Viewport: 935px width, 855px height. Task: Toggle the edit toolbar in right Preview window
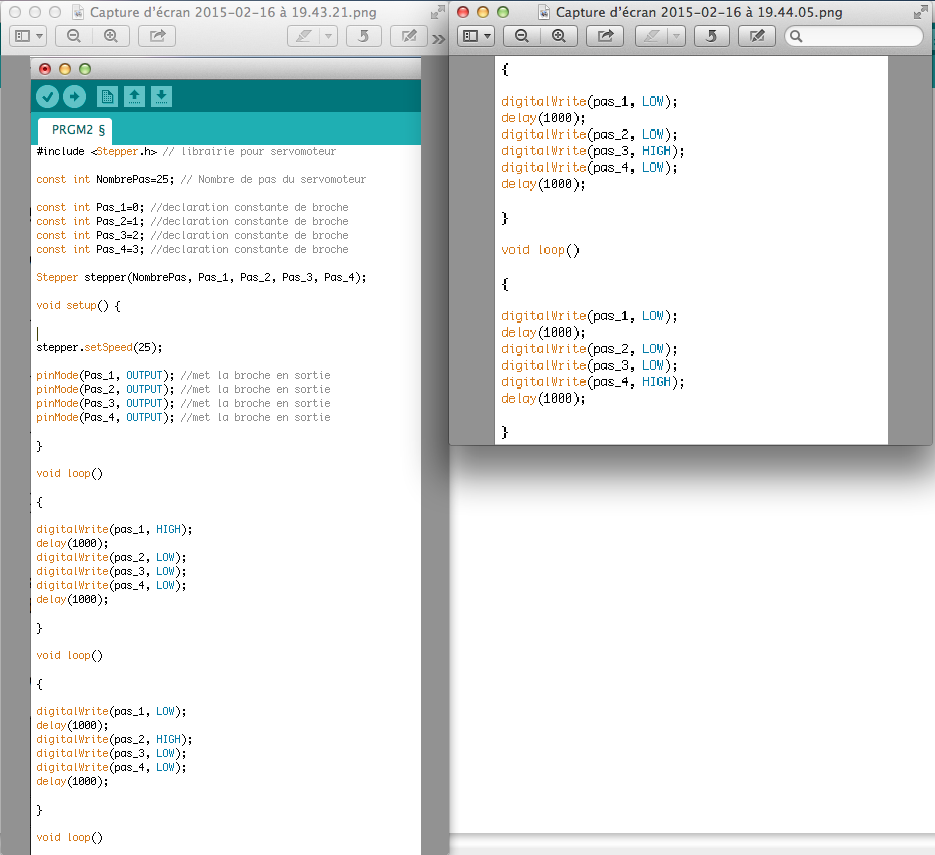[757, 36]
